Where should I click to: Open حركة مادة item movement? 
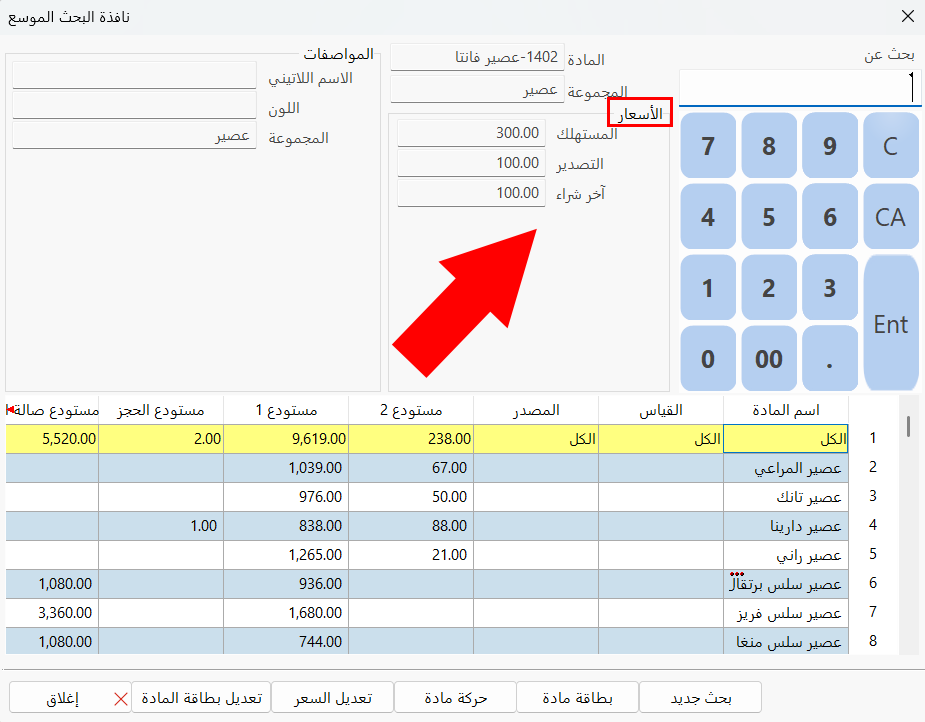456,698
